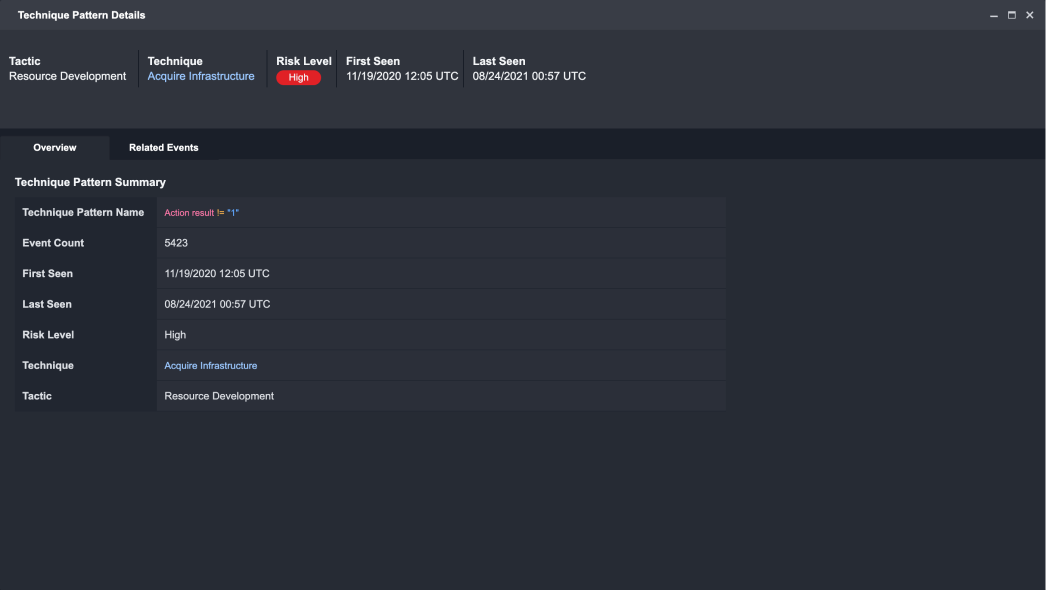This screenshot has height=590, width=1046.
Task: Click the High value in Risk Level row
Action: point(175,335)
